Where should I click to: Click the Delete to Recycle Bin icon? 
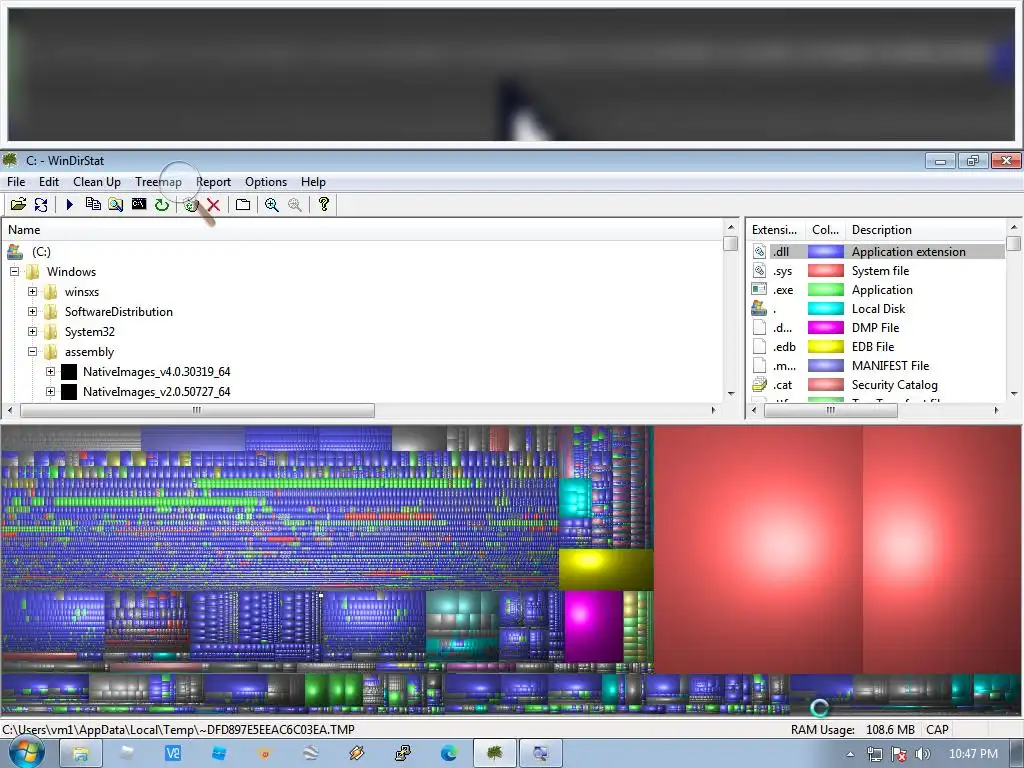coord(191,205)
